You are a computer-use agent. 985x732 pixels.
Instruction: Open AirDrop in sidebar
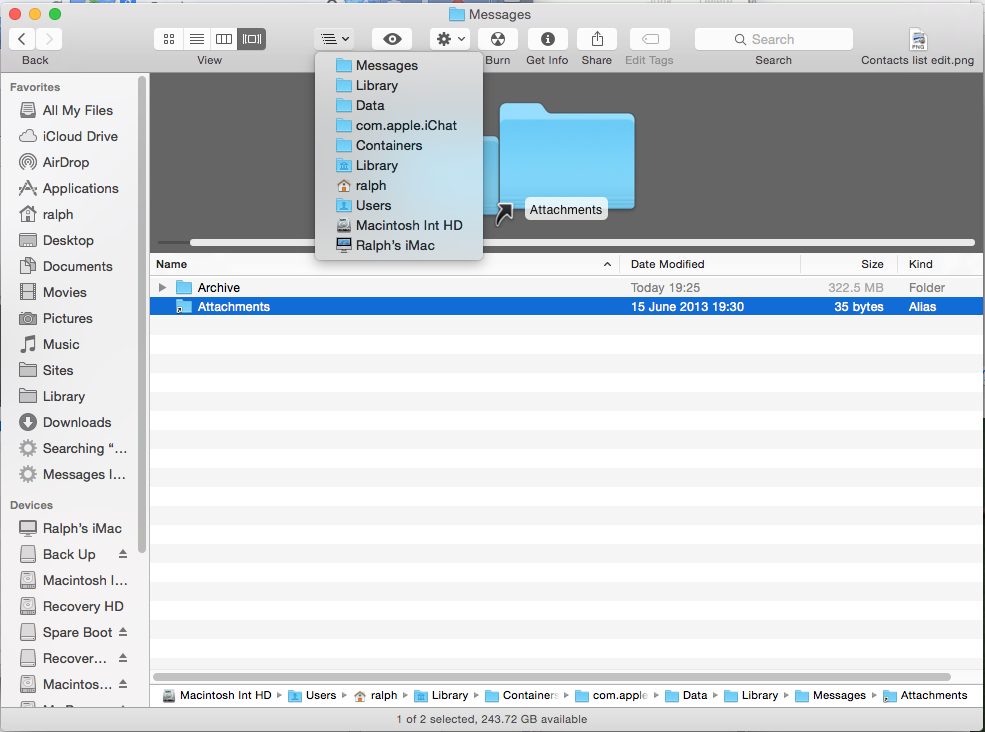coord(69,162)
